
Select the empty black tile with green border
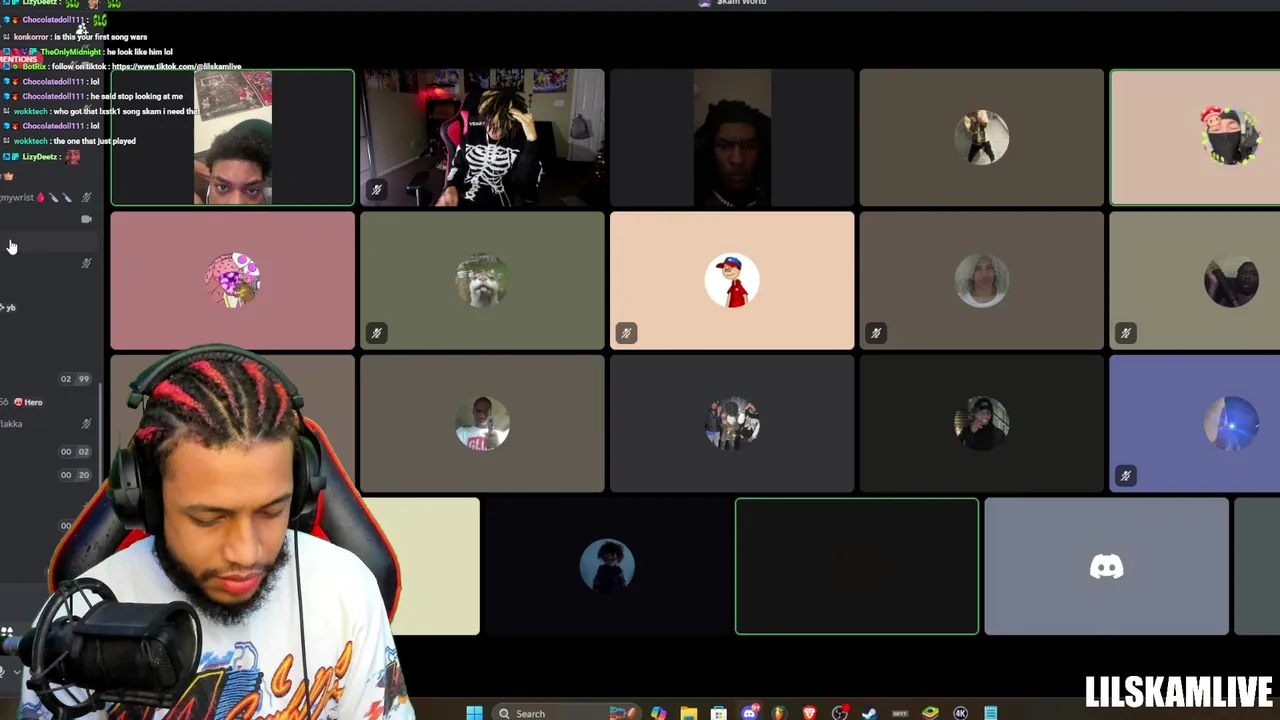coord(857,567)
